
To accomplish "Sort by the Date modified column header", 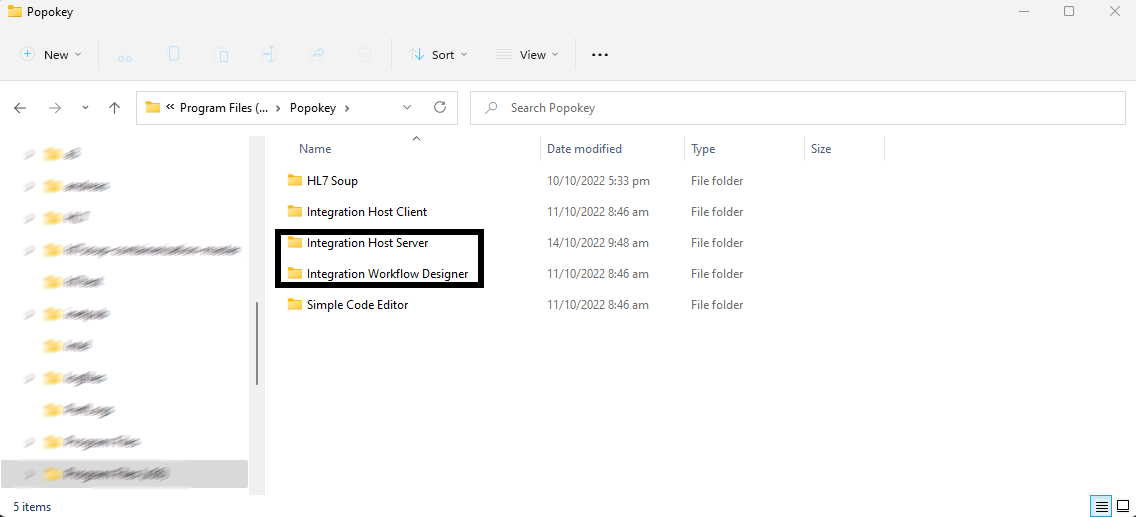I will click(x=584, y=148).
